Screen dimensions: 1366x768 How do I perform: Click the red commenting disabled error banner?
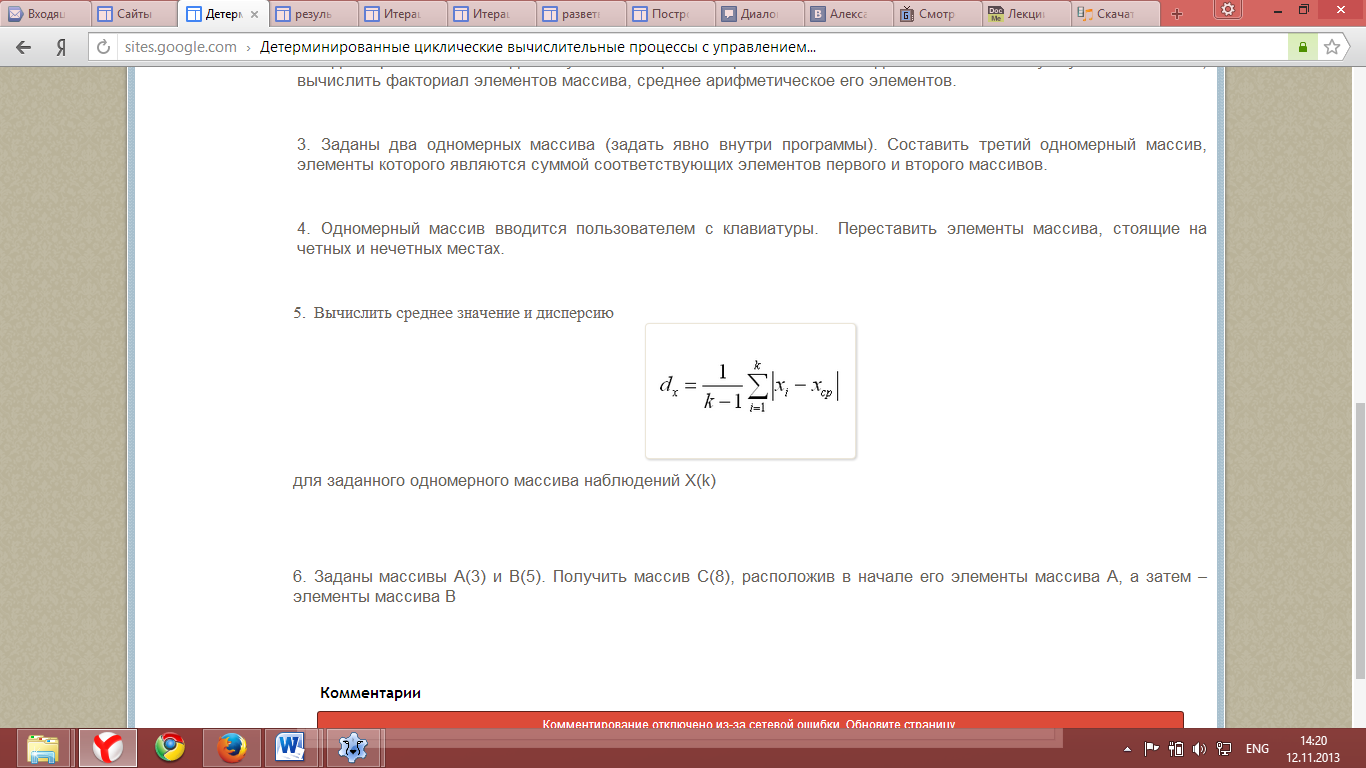pyautogui.click(x=750, y=720)
